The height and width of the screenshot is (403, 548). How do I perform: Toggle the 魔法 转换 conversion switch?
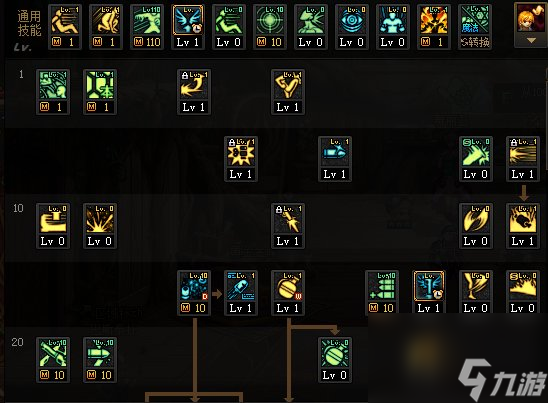474,27
